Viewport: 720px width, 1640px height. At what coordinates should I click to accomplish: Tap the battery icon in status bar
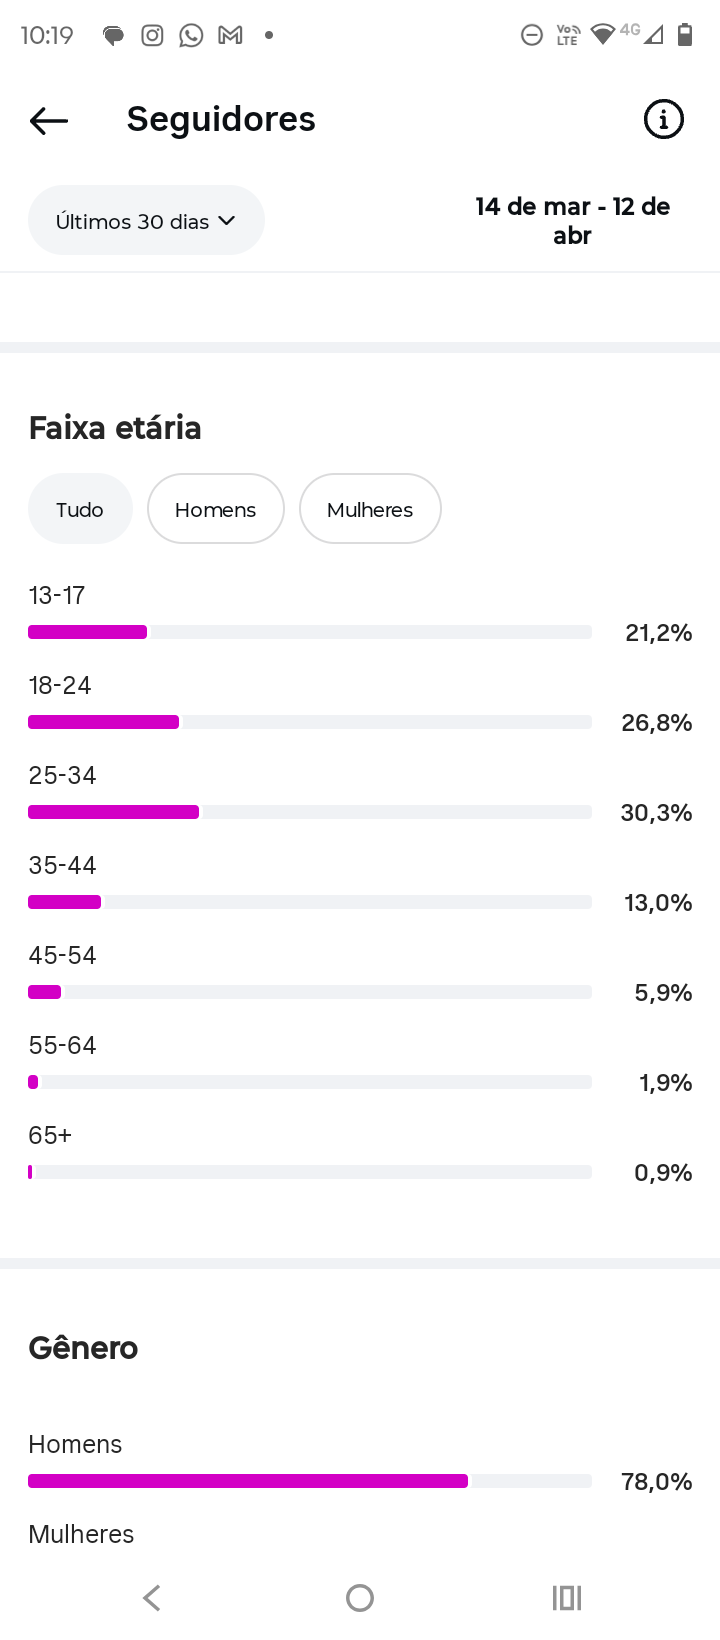(x=685, y=35)
